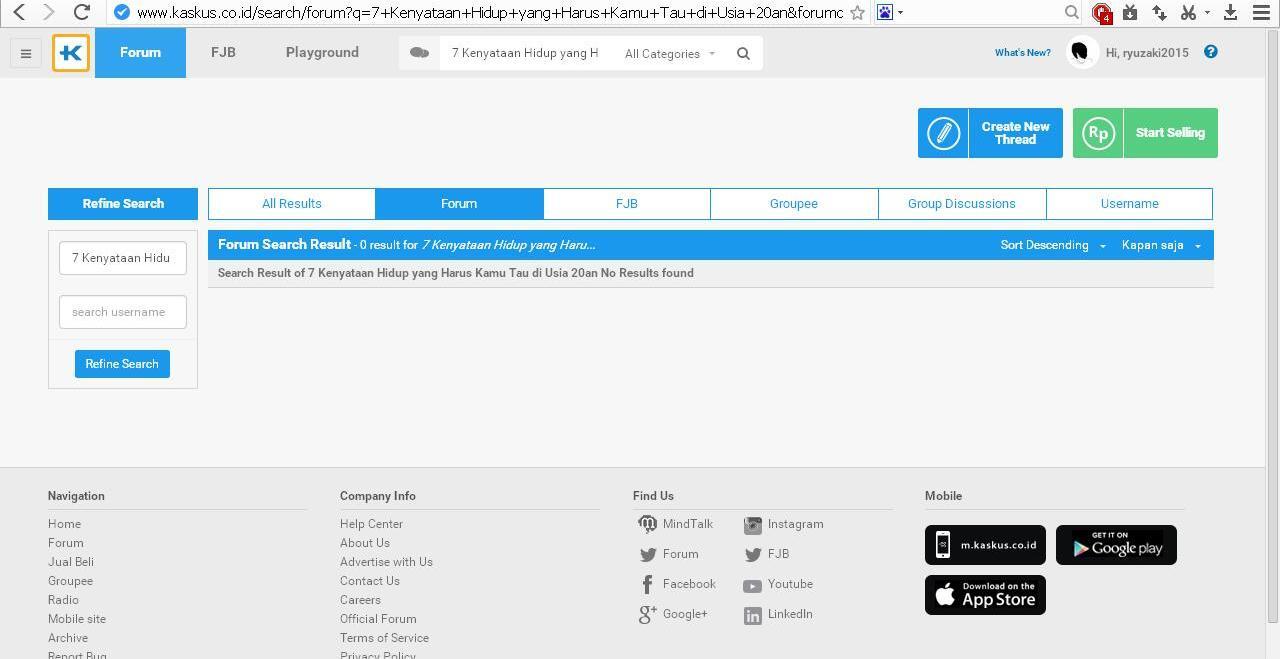Image resolution: width=1280 pixels, height=659 pixels.
Task: Switch to the FJB results tab
Action: (627, 203)
